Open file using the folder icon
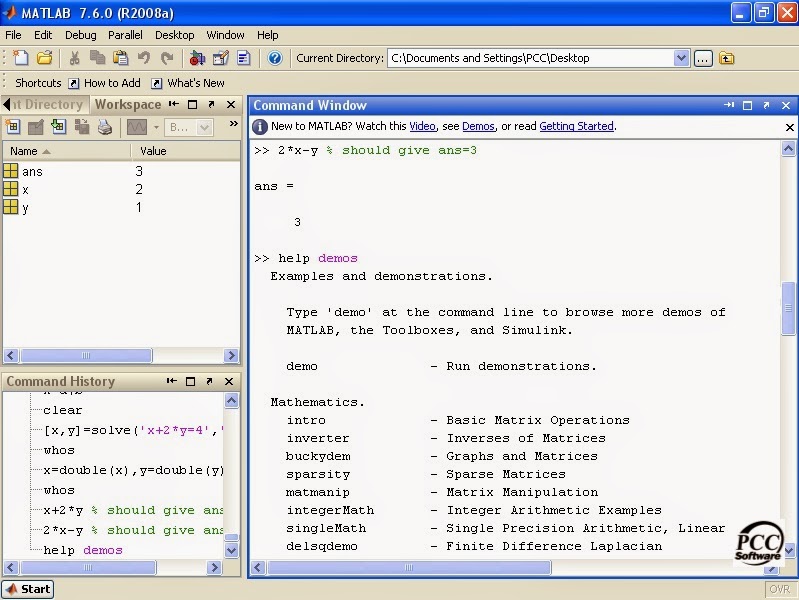 click(x=44, y=58)
